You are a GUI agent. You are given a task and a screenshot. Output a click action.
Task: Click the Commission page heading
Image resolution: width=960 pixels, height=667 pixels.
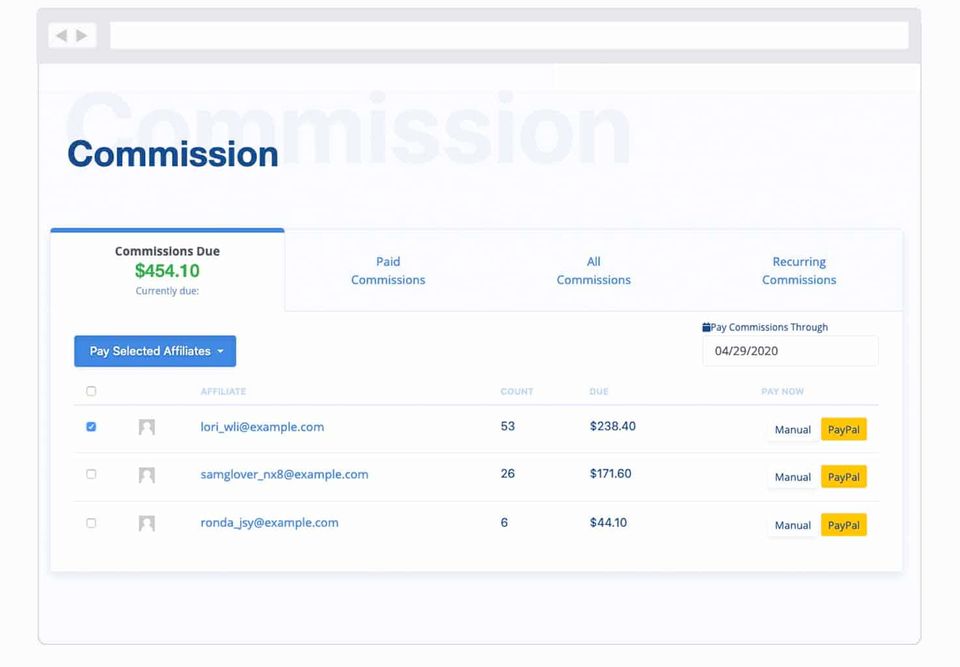pos(173,154)
